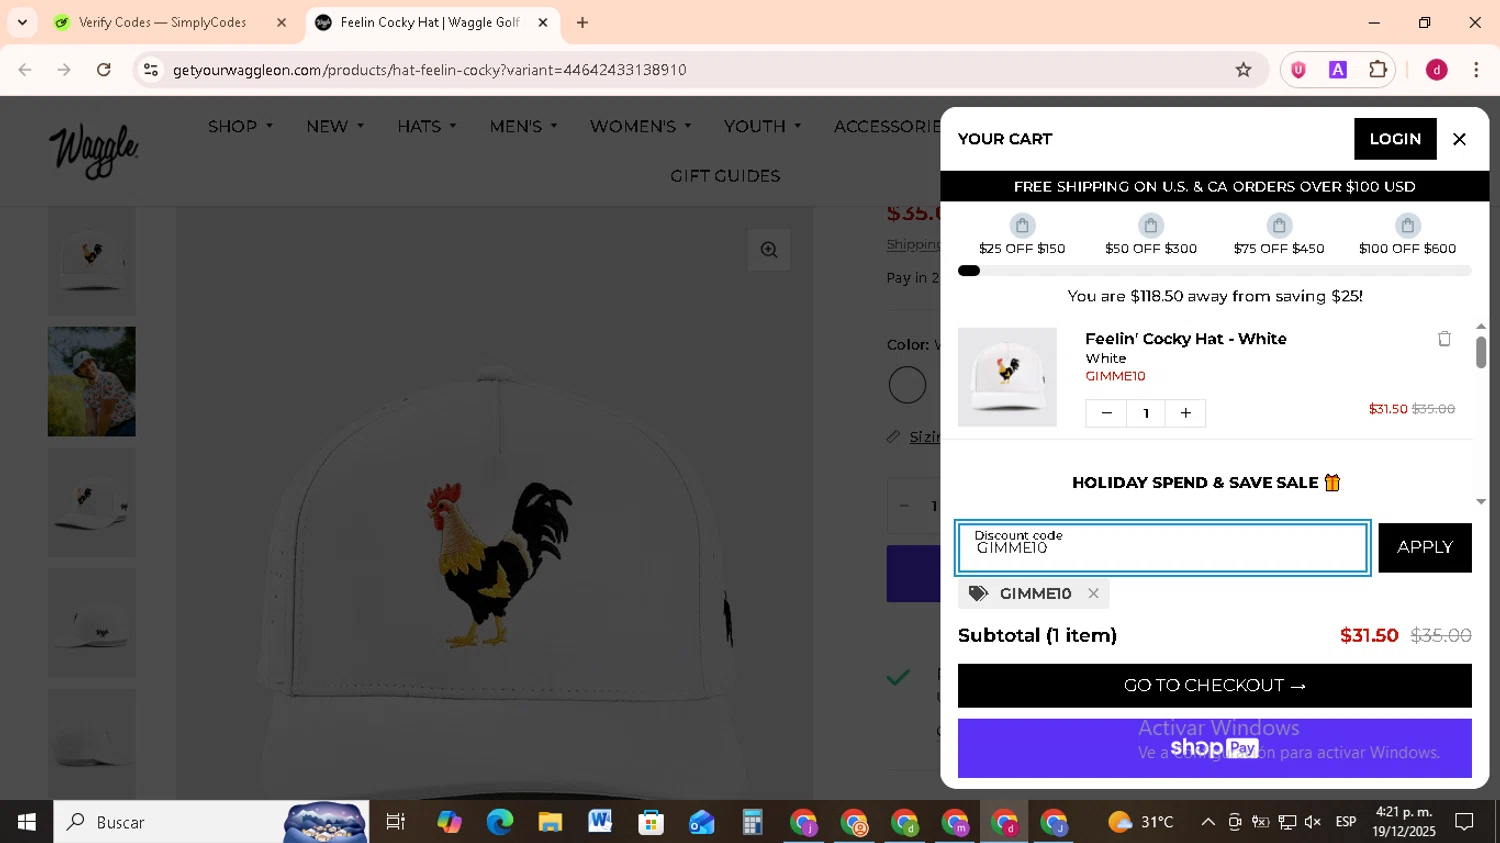Expand the SHOP menu
This screenshot has height=843, width=1500.
point(240,127)
